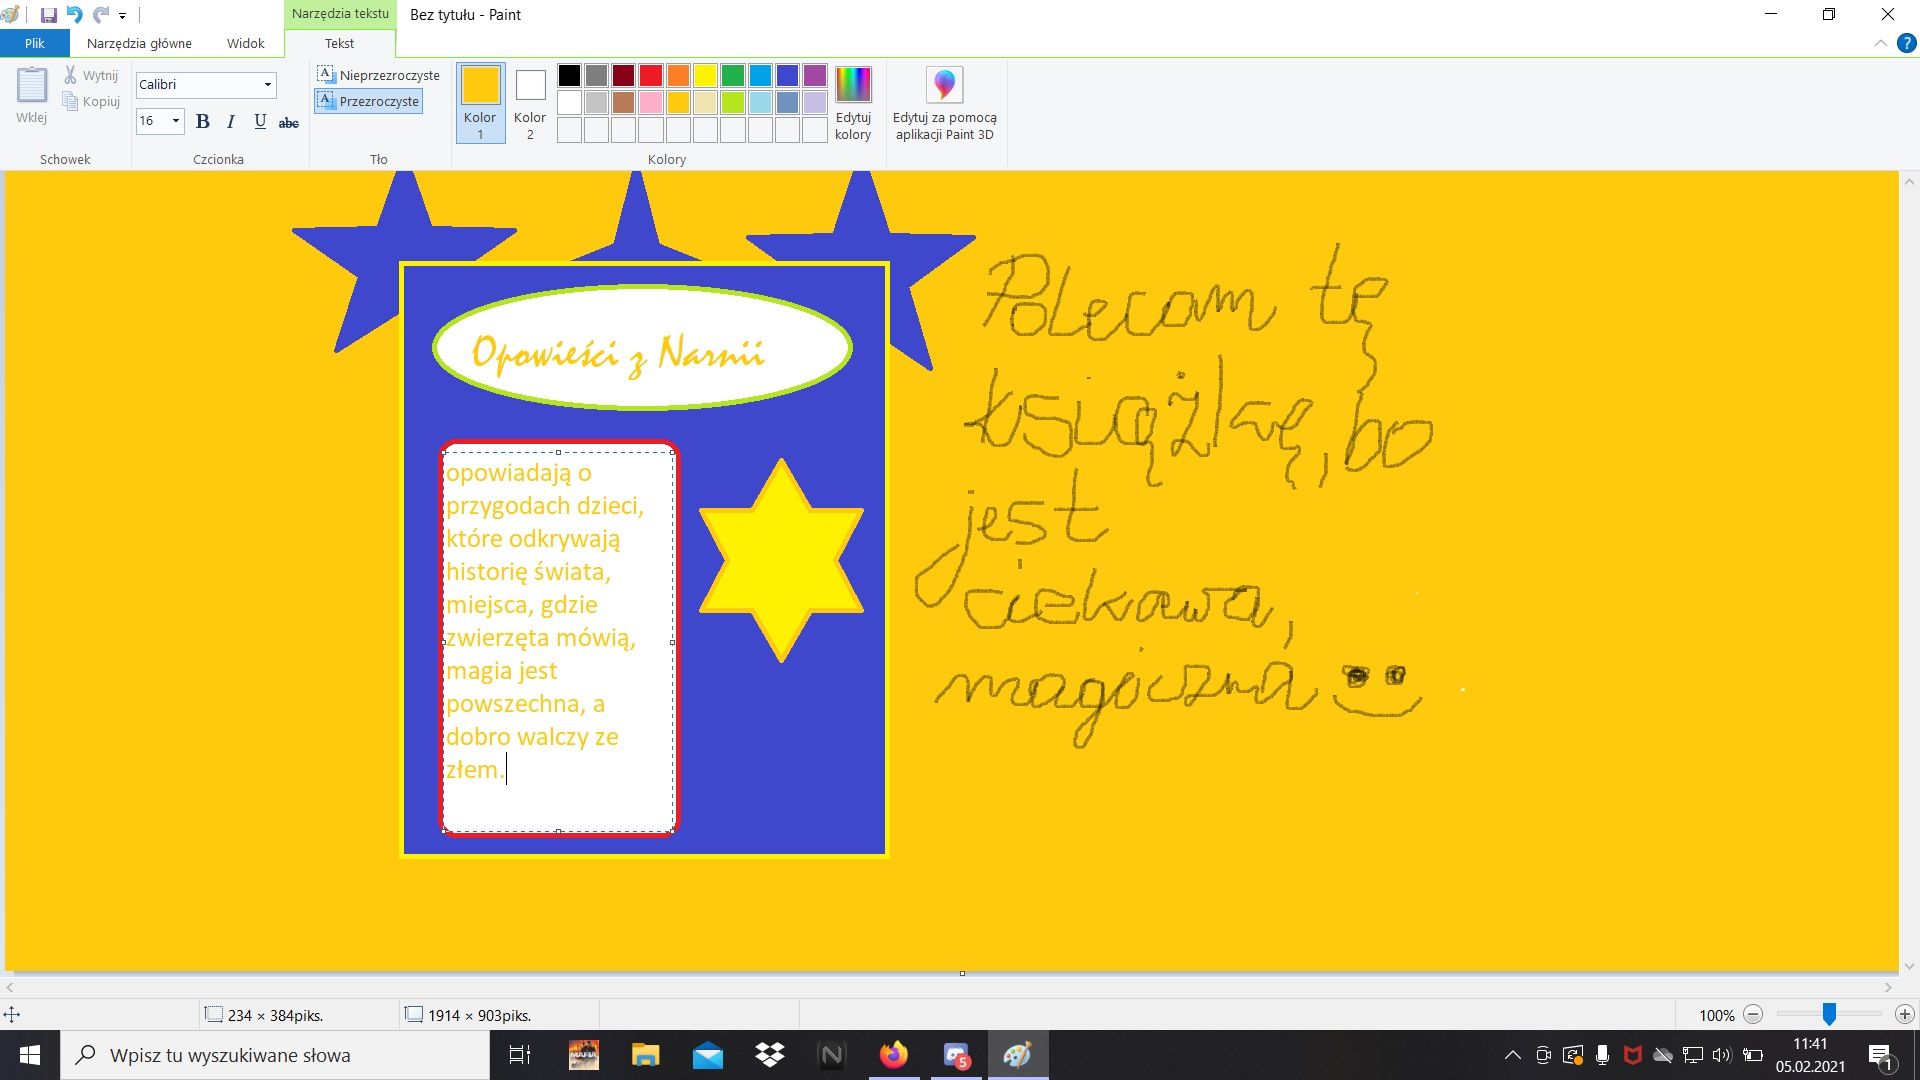The height and width of the screenshot is (1080, 1920).
Task: Click the save icon in title bar
Action: tap(48, 15)
